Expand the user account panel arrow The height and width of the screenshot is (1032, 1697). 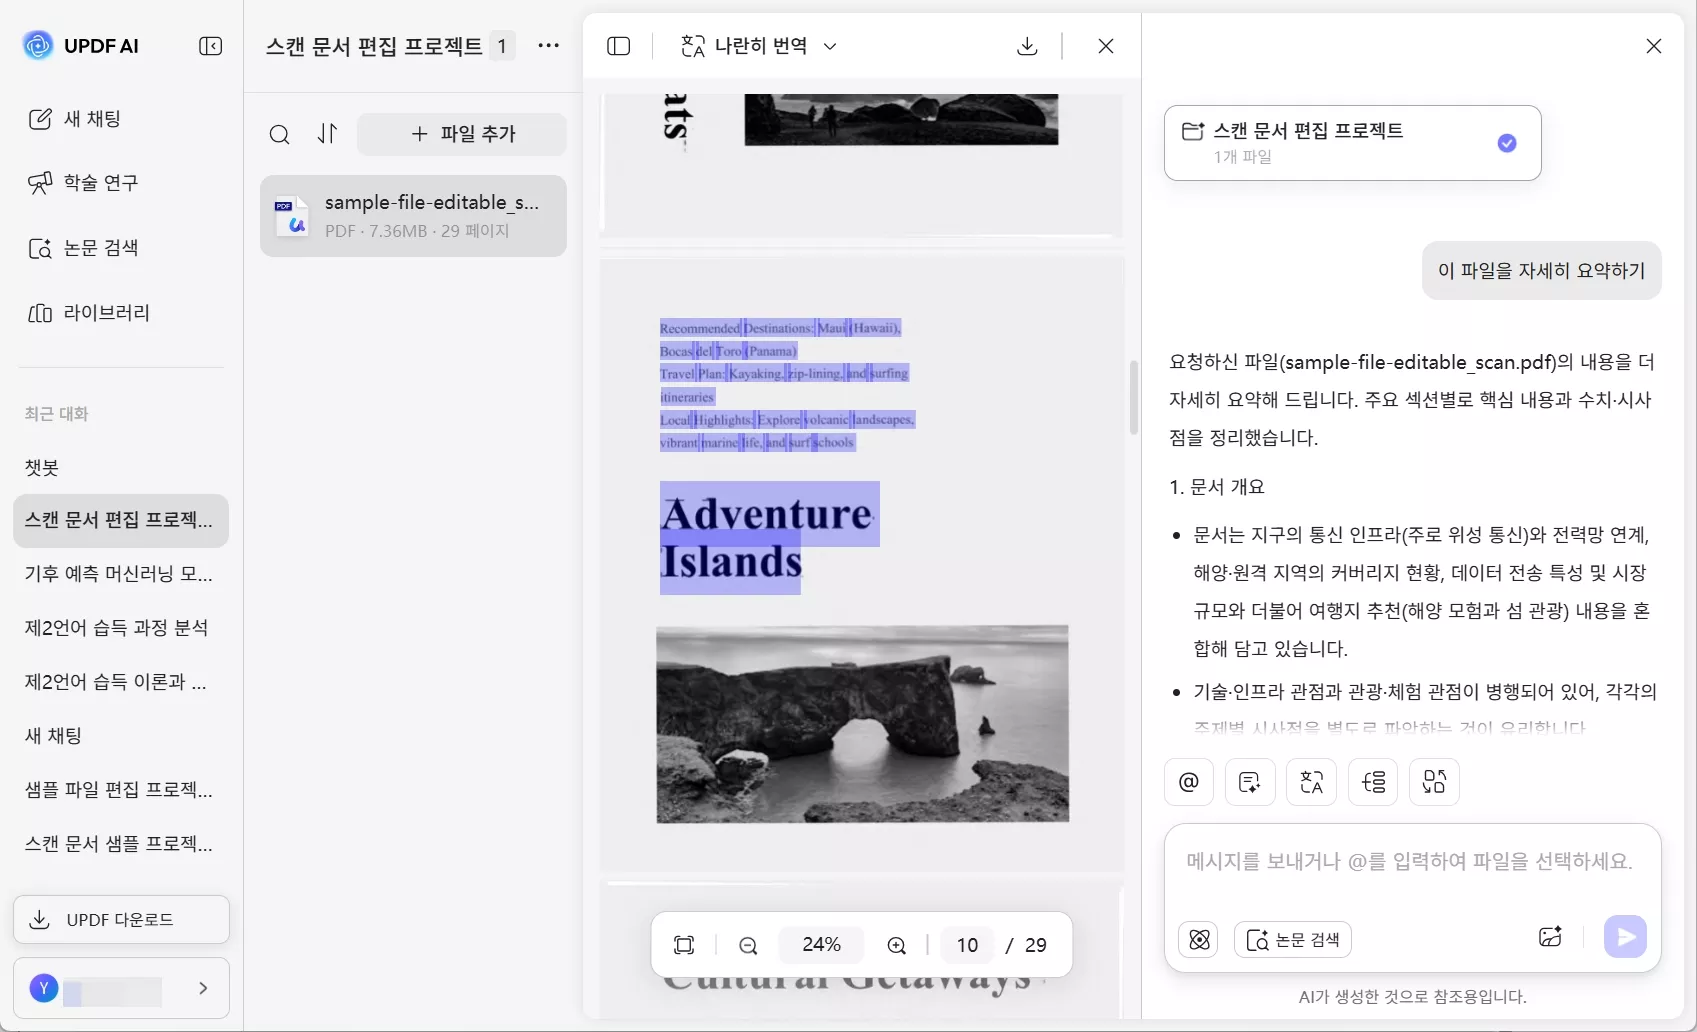pos(204,988)
